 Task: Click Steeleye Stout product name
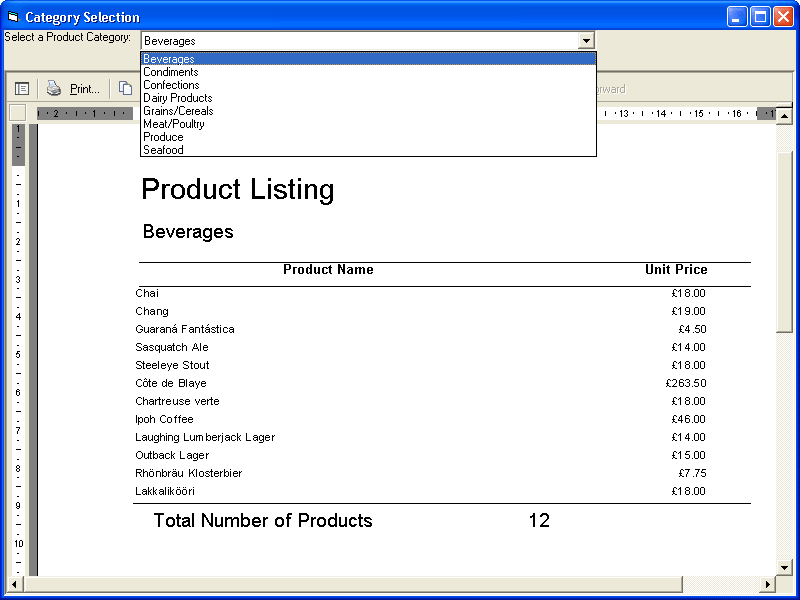172,365
